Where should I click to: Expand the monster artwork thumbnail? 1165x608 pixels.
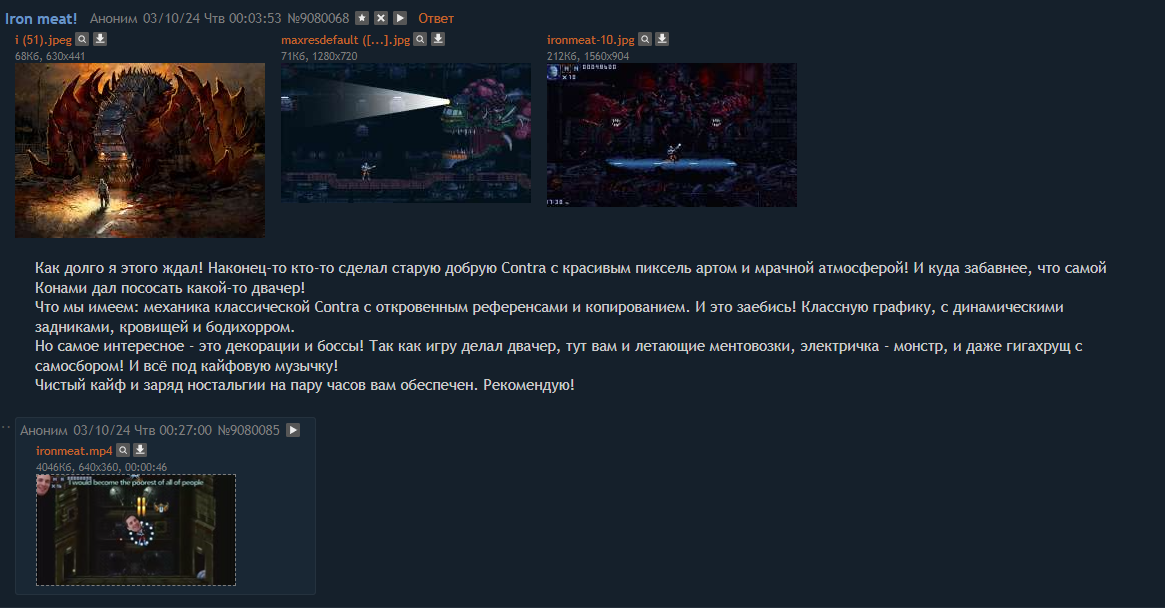click(x=140, y=150)
